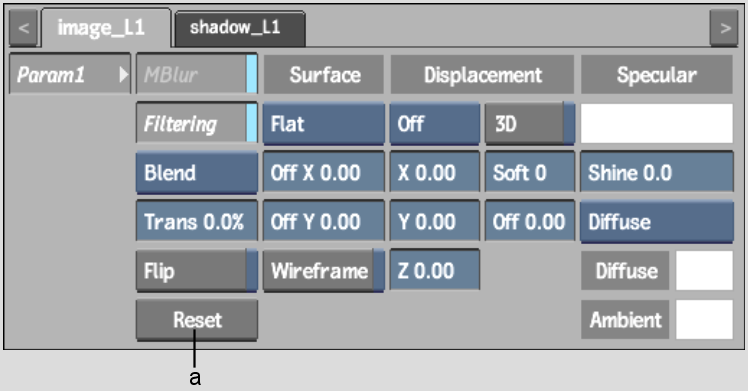Click the Ambient color swatch
The image size is (748, 391).
(x=704, y=319)
